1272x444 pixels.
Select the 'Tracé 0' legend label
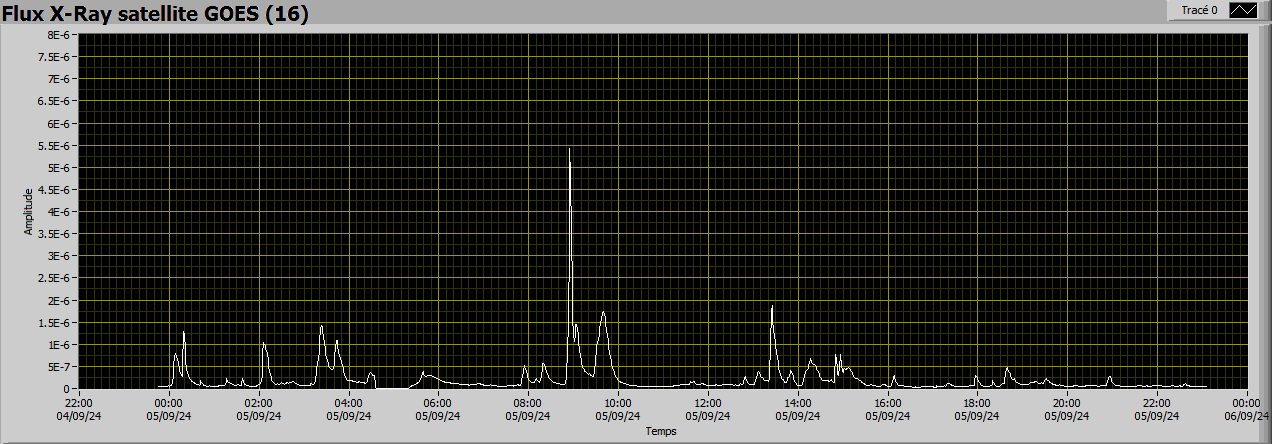coord(1199,10)
